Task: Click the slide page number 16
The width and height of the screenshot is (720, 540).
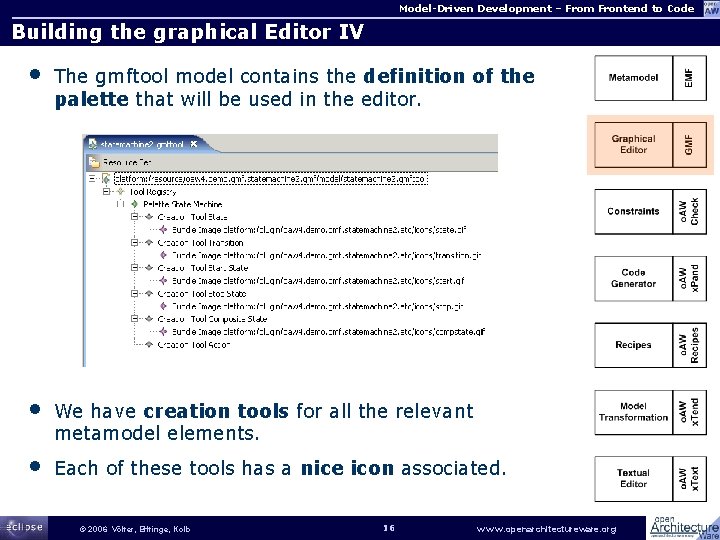Action: [x=389, y=528]
